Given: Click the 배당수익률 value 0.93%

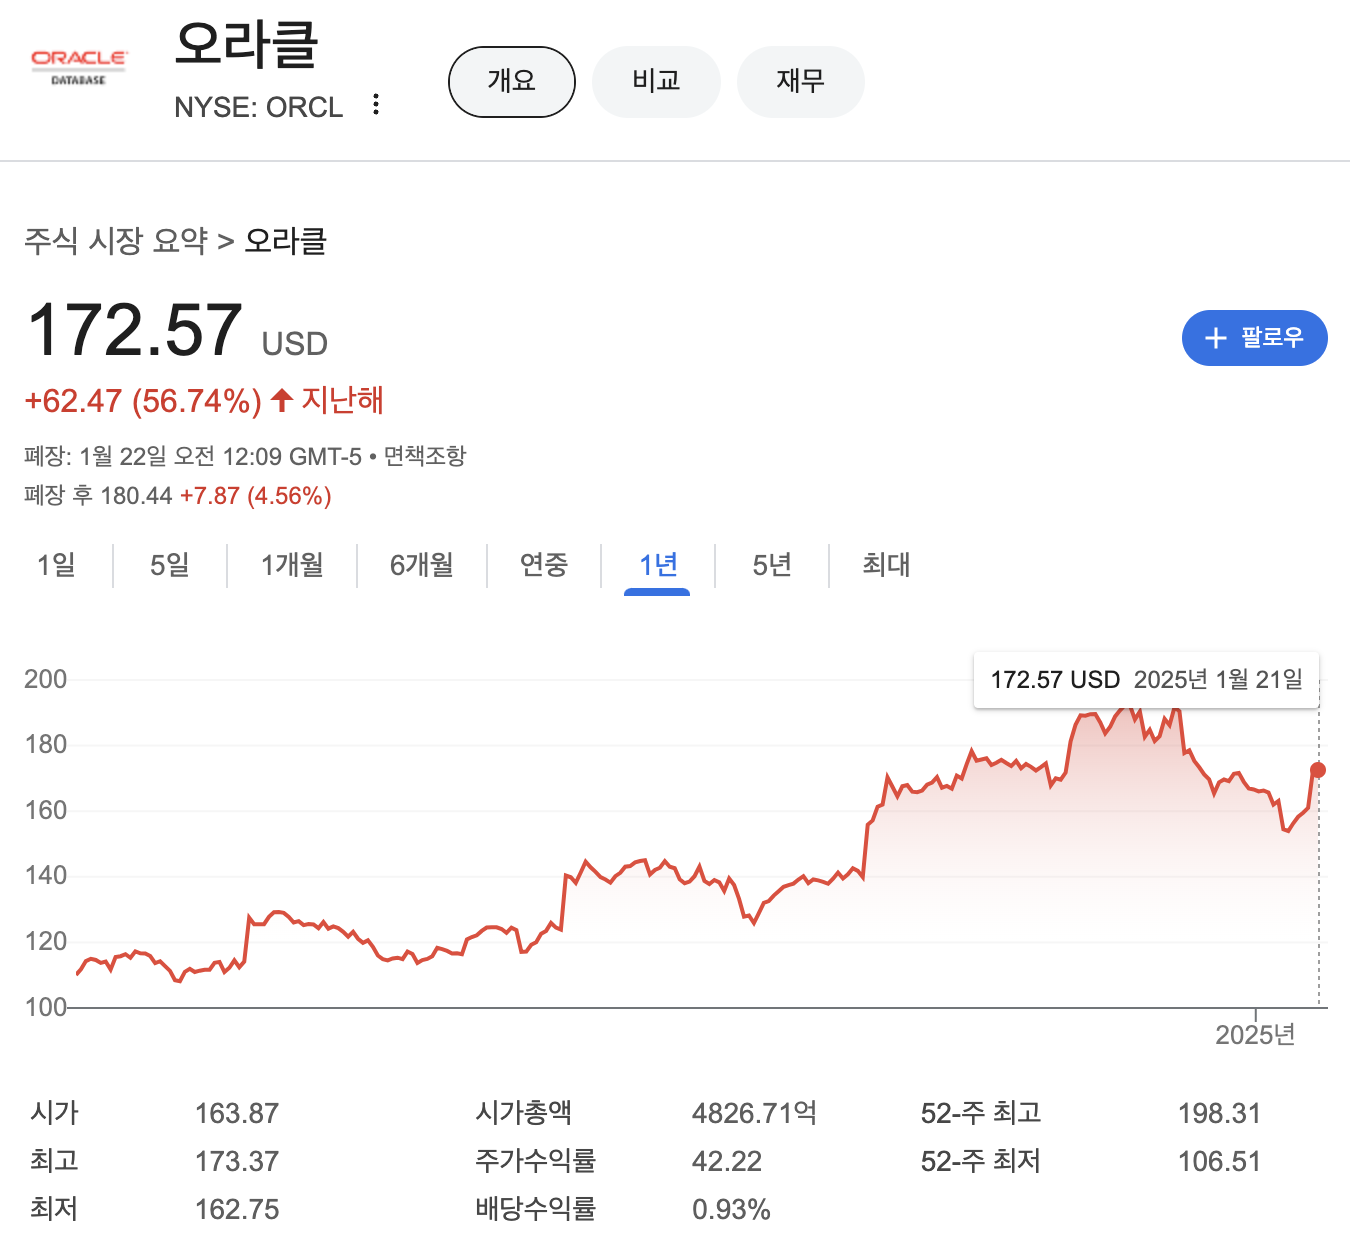Looking at the screenshot, I should pyautogui.click(x=731, y=1210).
